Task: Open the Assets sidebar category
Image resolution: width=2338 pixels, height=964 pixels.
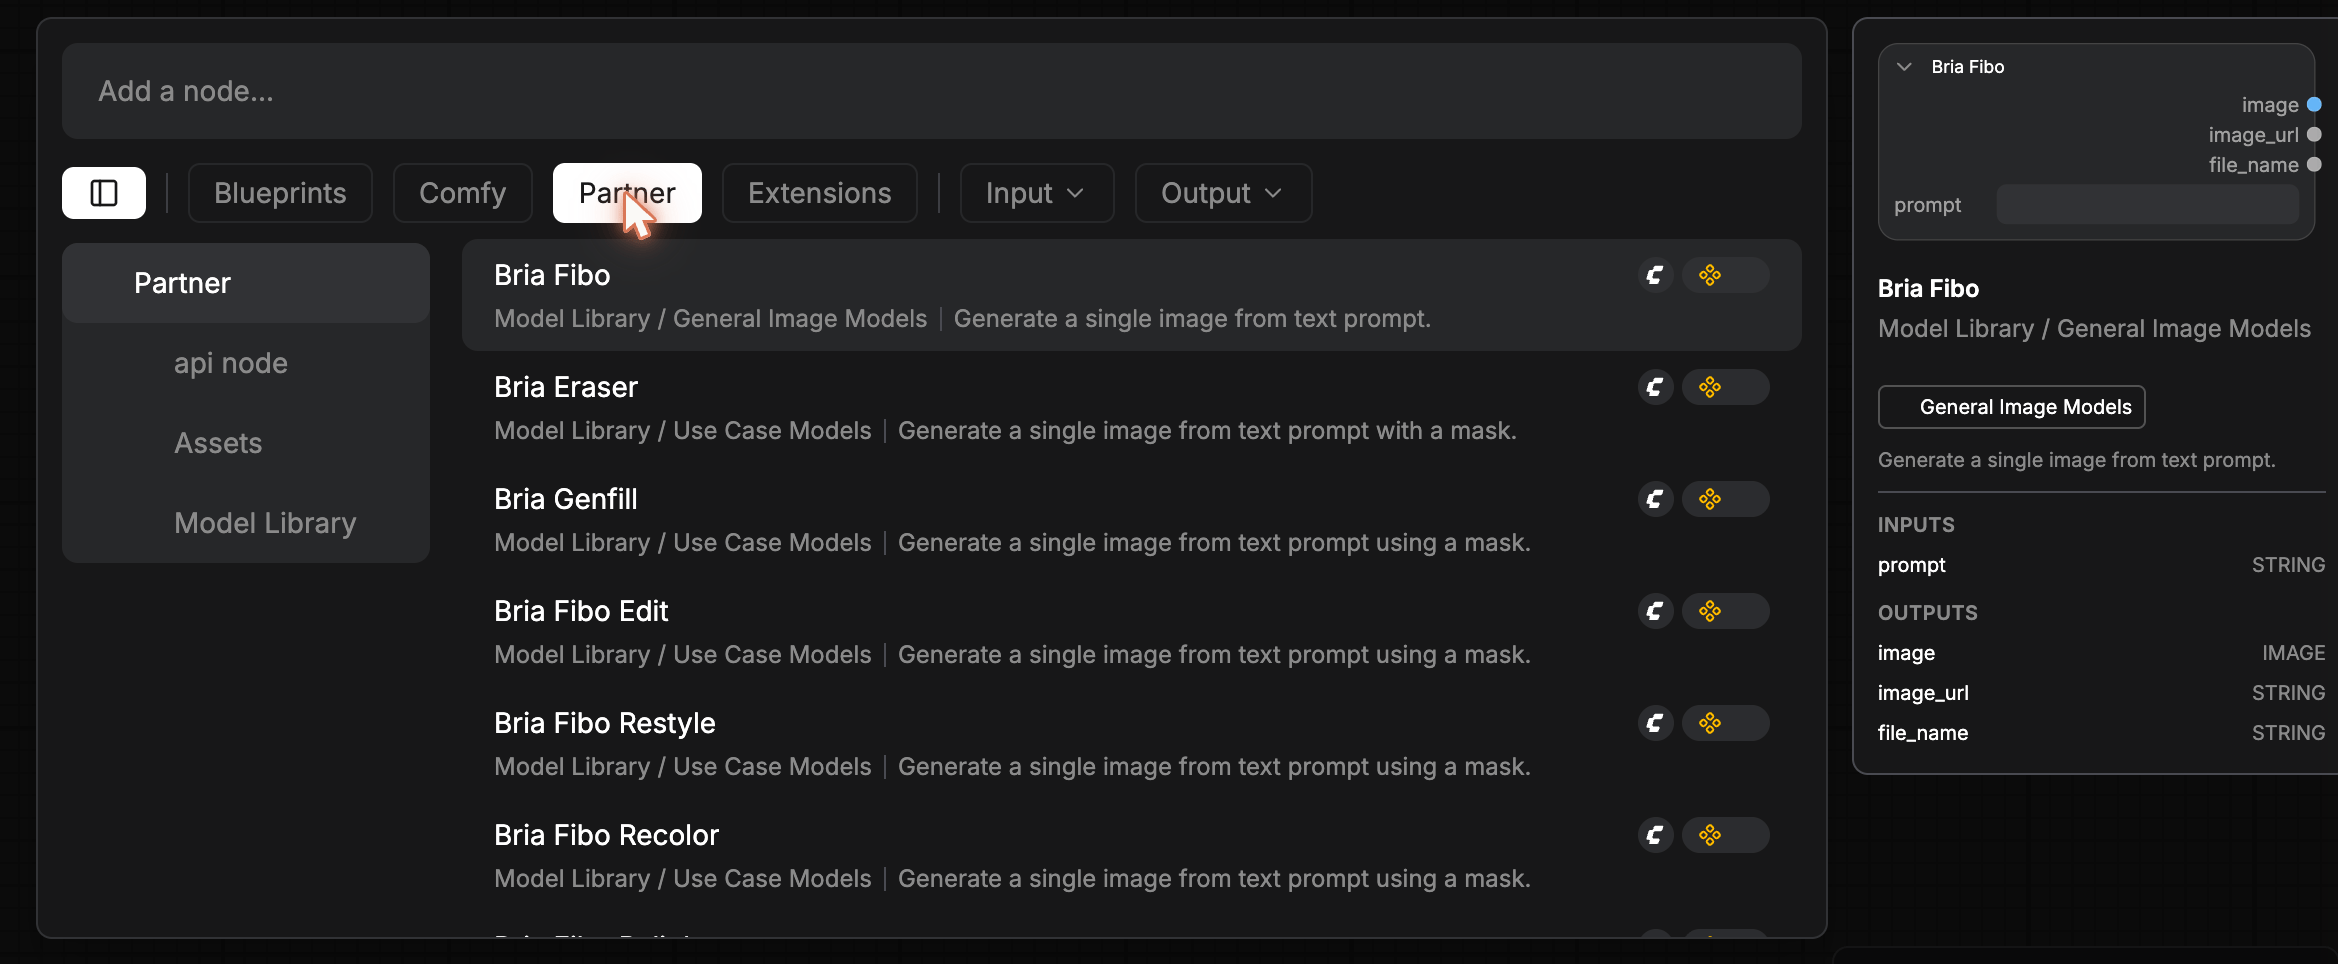Action: click(x=246, y=443)
